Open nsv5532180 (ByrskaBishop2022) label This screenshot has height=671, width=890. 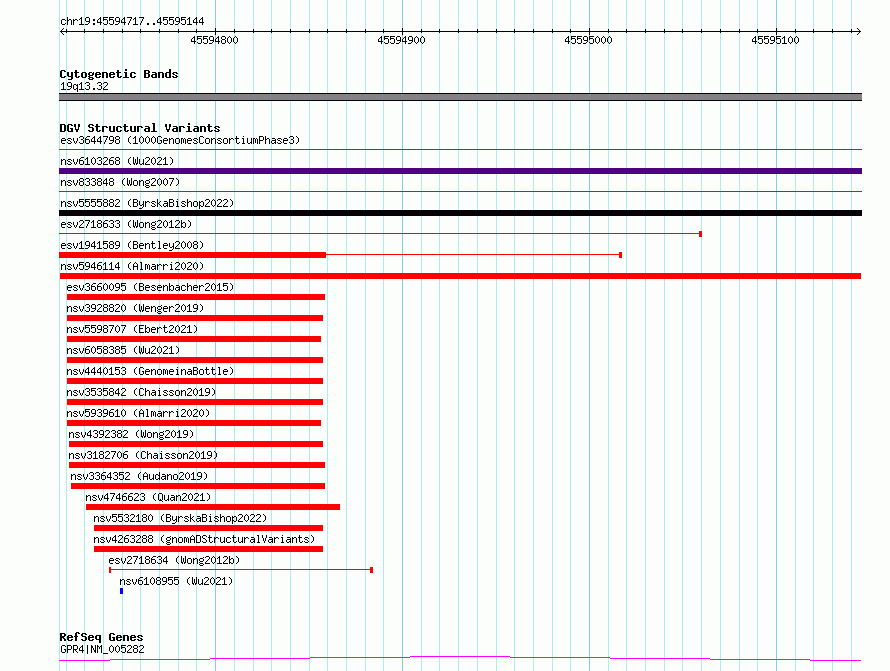click(x=180, y=518)
